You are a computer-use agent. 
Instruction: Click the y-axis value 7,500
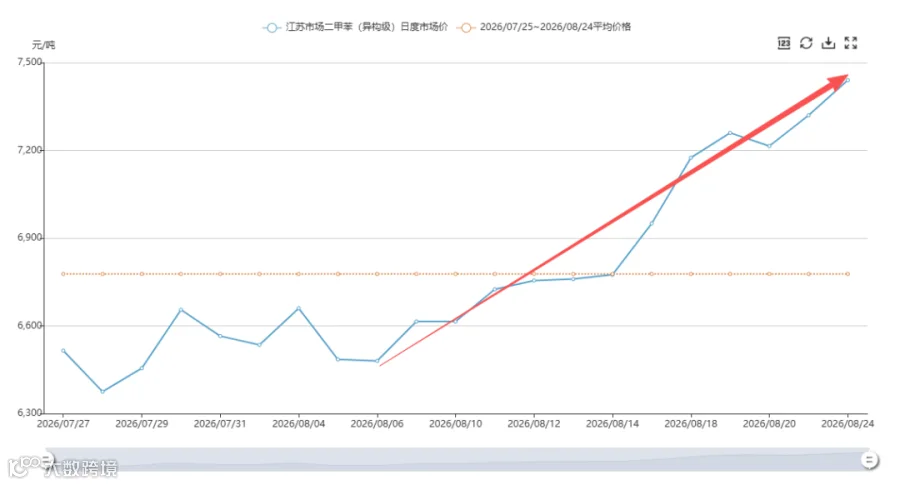(x=30, y=62)
